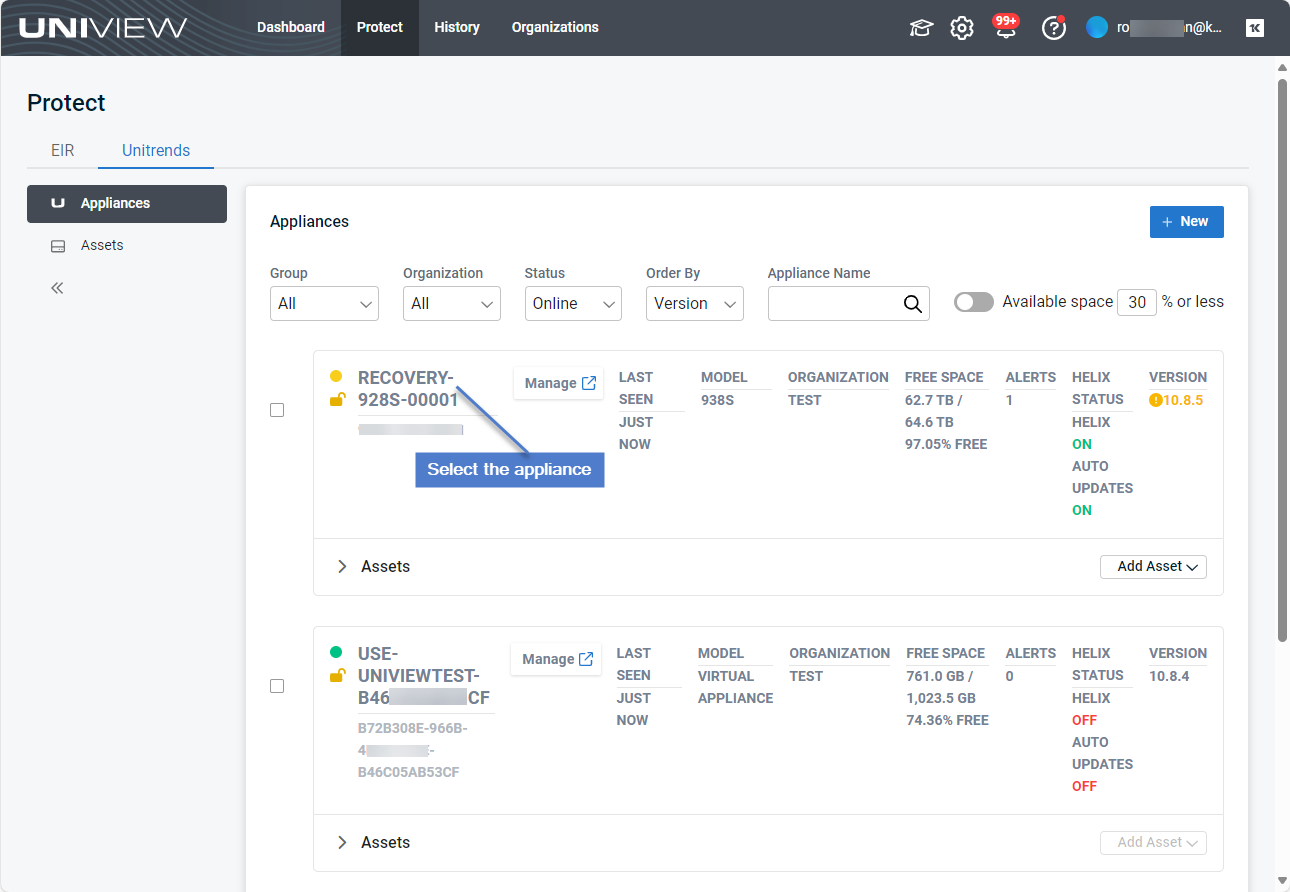Click the user account email in header

1170,28
